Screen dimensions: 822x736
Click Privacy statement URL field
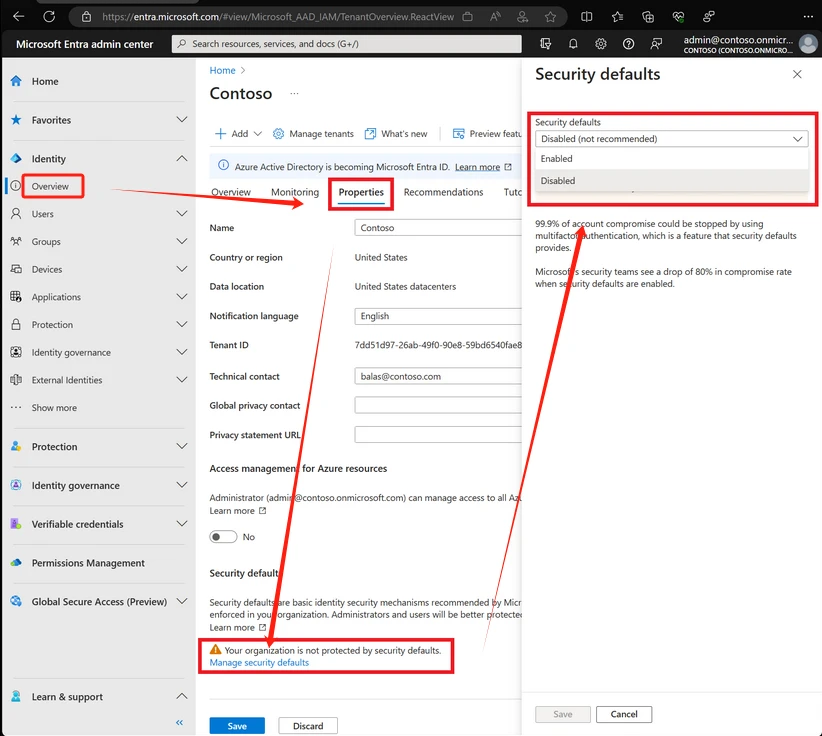point(438,435)
